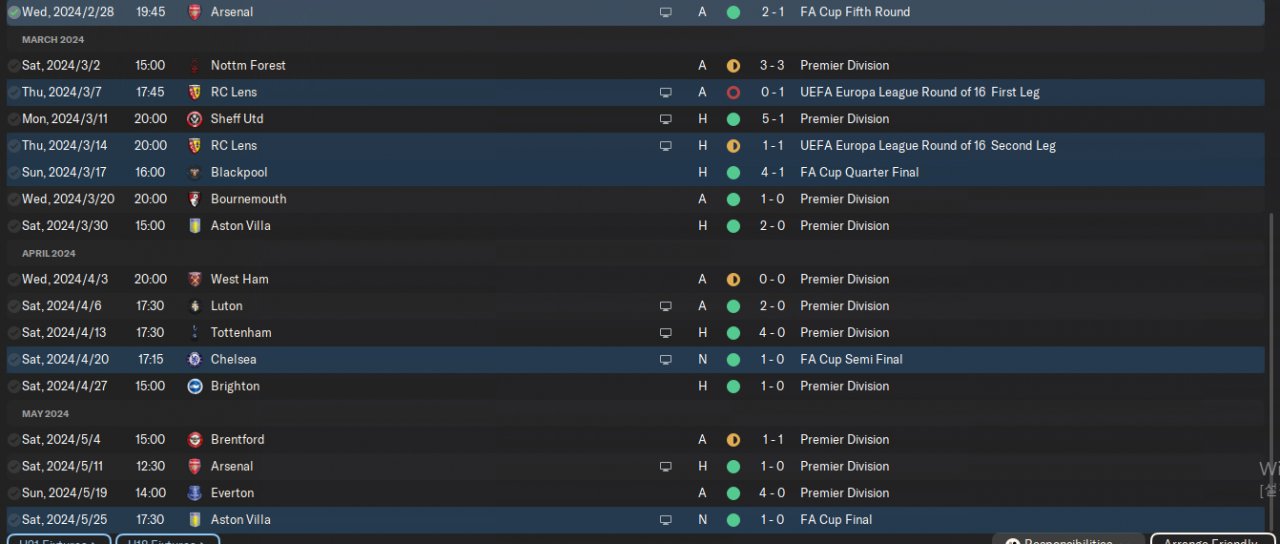Click the red loss indicator for RC Lens
The width and height of the screenshot is (1280, 544).
733,93
